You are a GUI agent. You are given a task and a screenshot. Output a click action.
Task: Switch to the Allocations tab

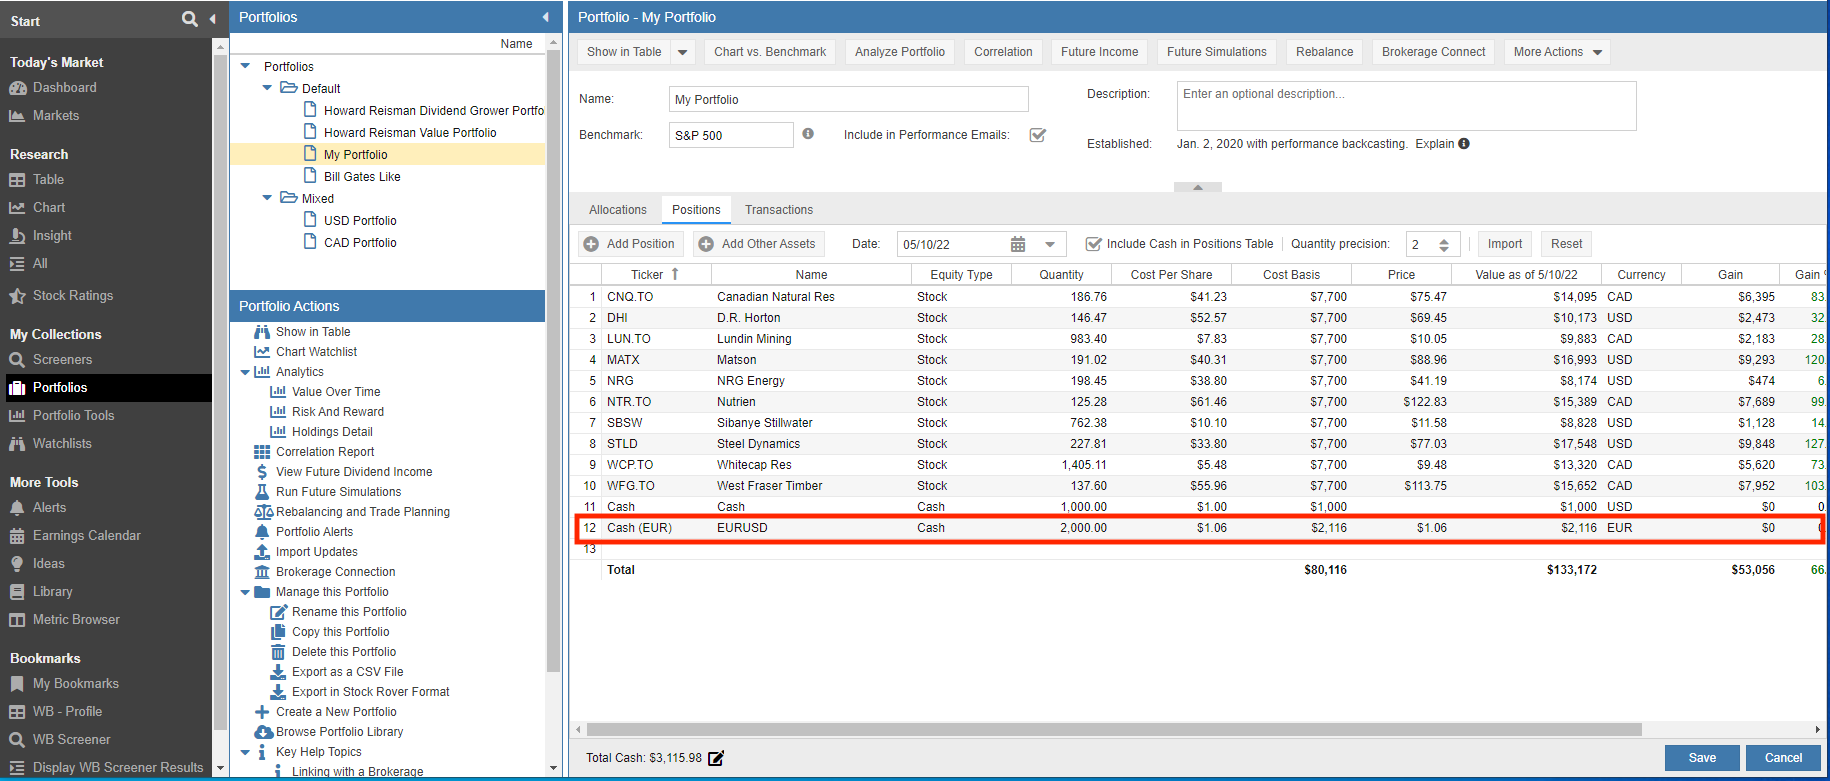618,210
